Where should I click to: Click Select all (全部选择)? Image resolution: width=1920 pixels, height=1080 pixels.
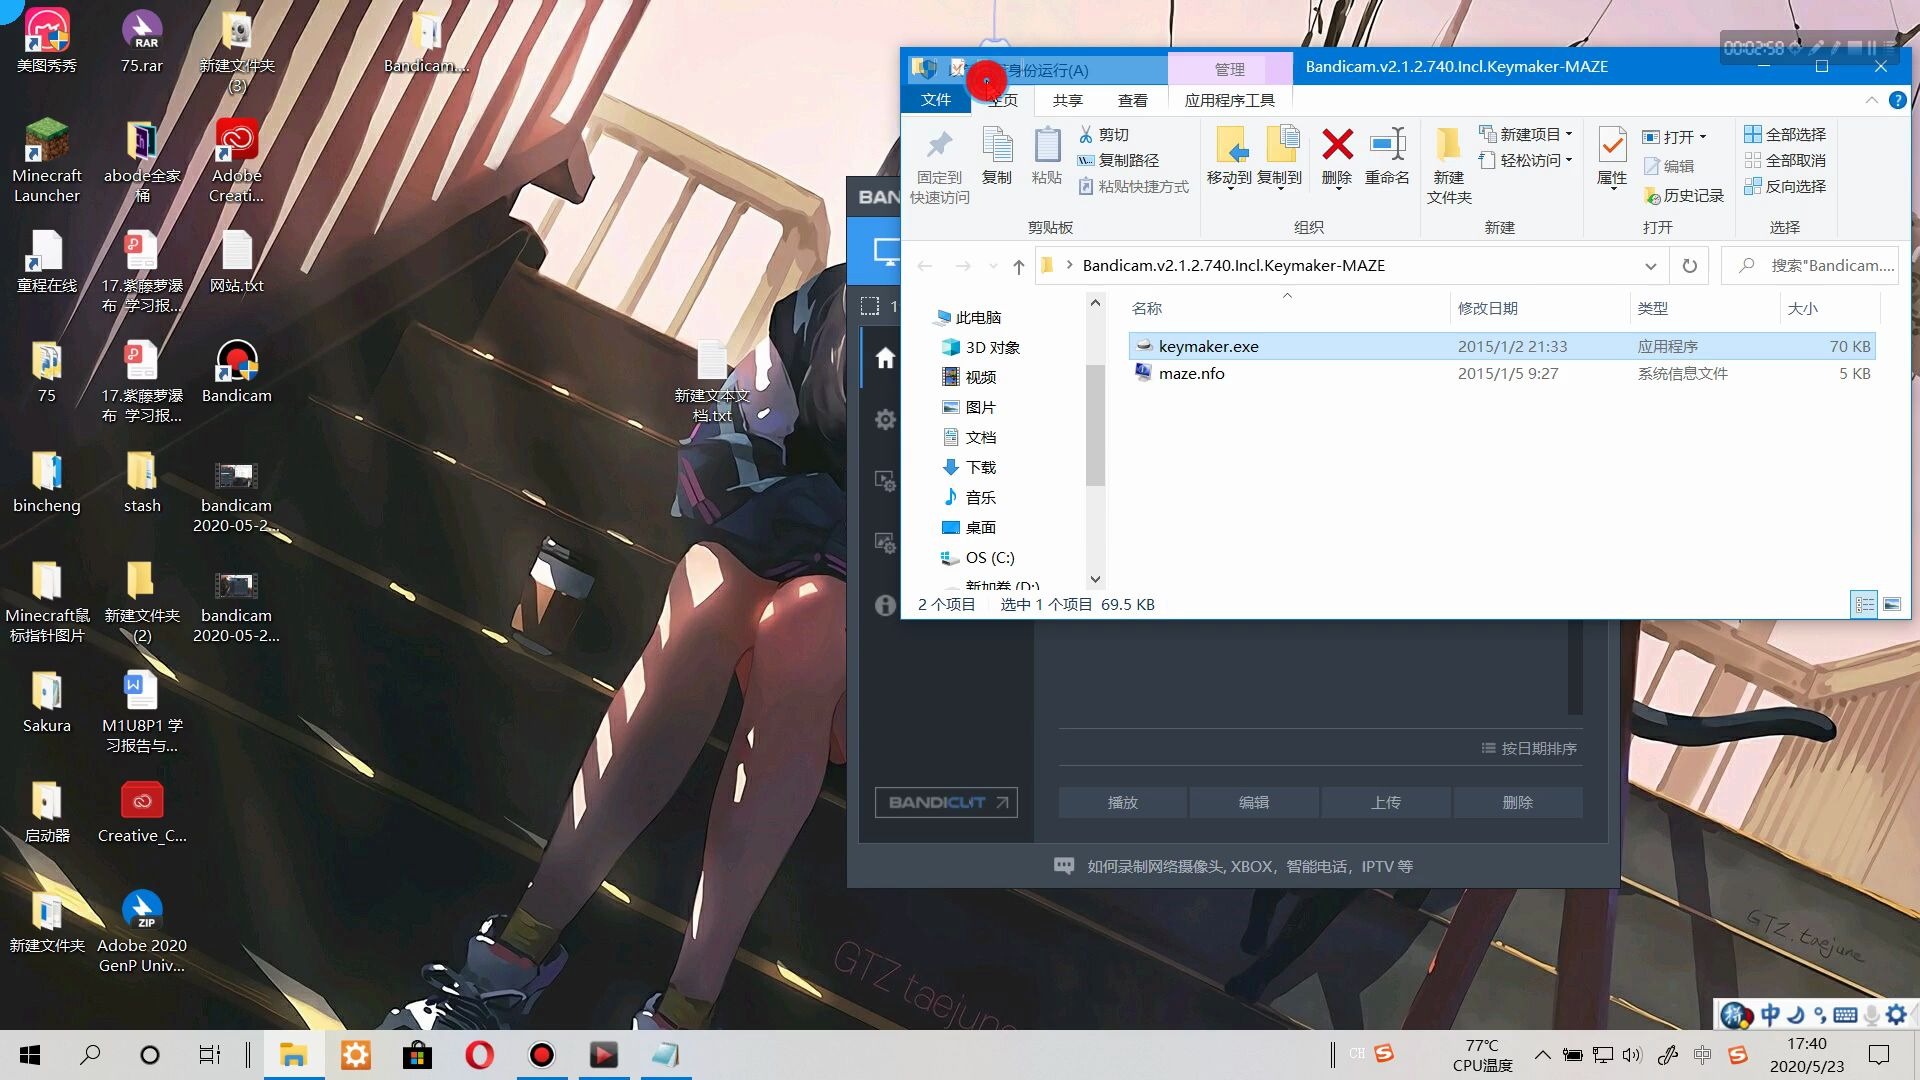pyautogui.click(x=1785, y=134)
